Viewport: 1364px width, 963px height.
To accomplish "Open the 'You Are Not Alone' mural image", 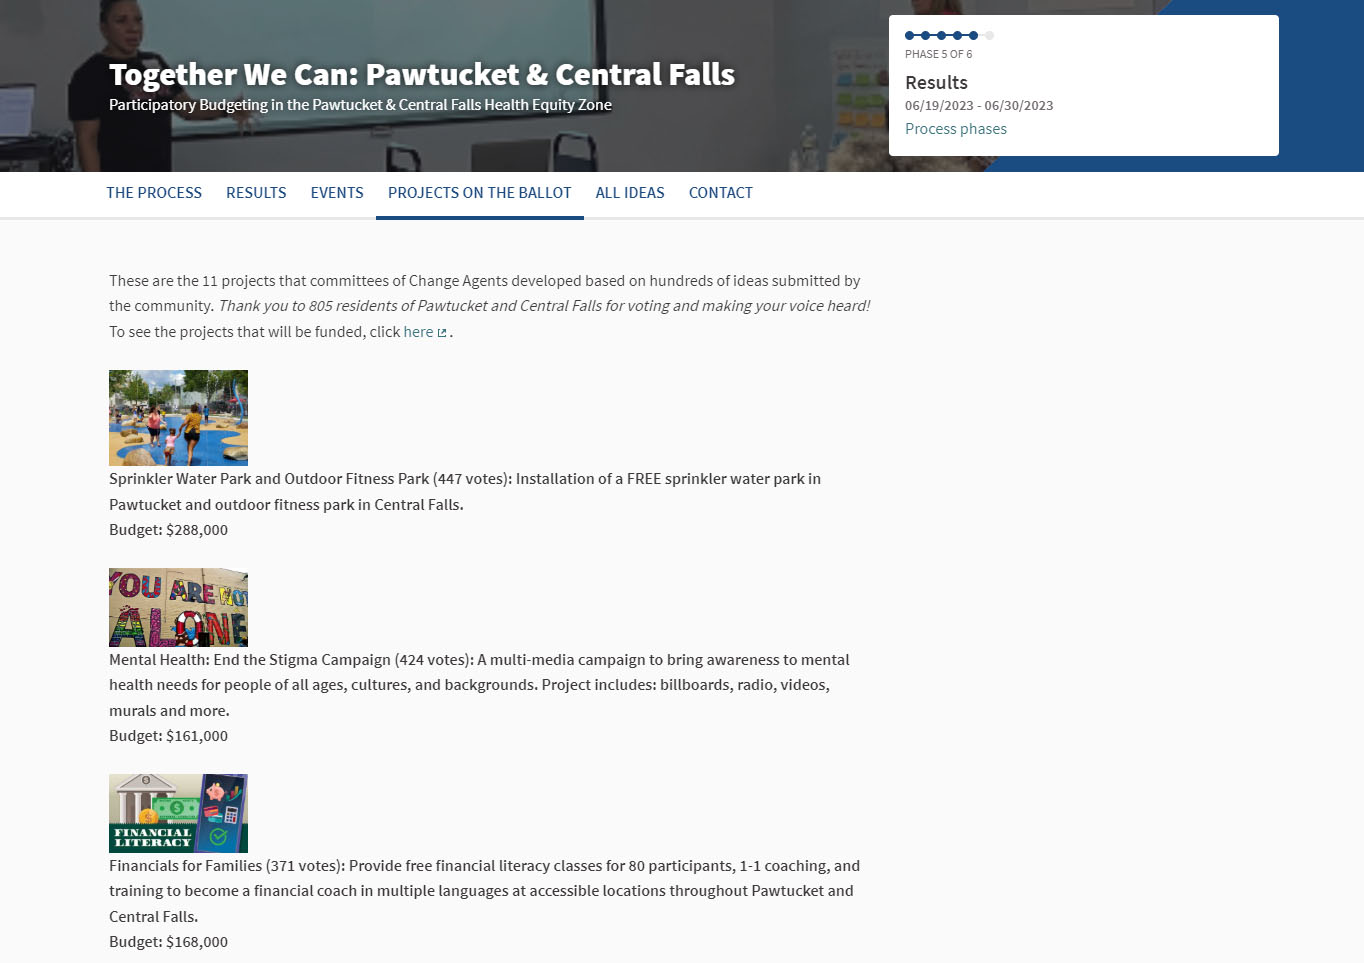I will pyautogui.click(x=178, y=608).
